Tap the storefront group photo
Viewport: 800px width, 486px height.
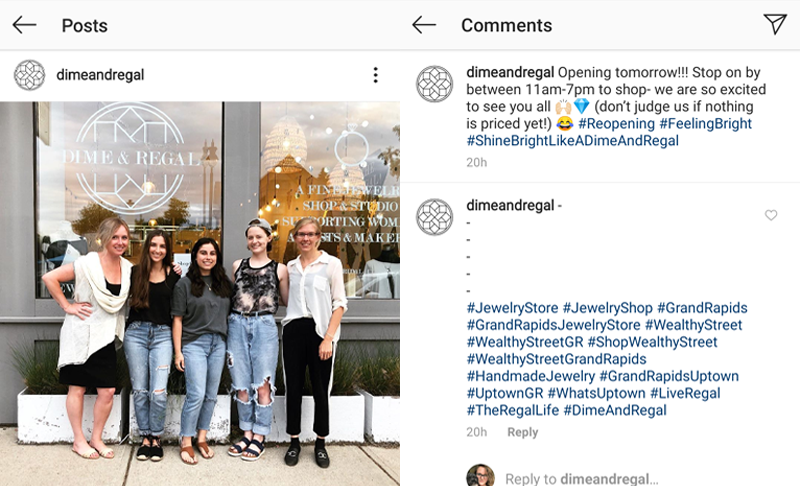200,293
